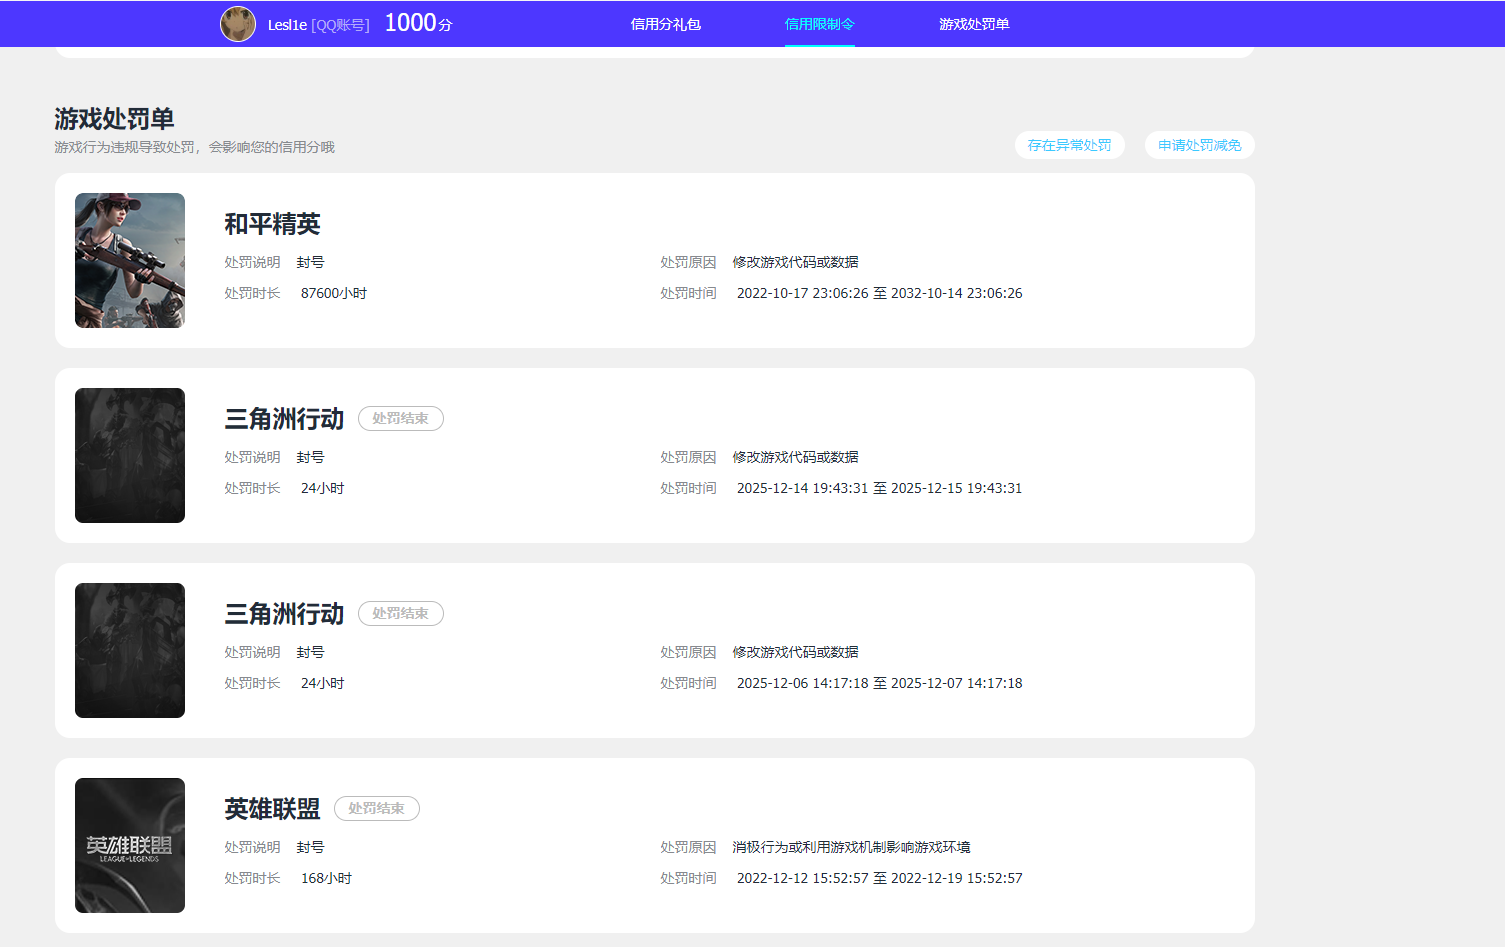The image size is (1505, 947).
Task: Open the 信用分礼包 tab
Action: (x=665, y=24)
